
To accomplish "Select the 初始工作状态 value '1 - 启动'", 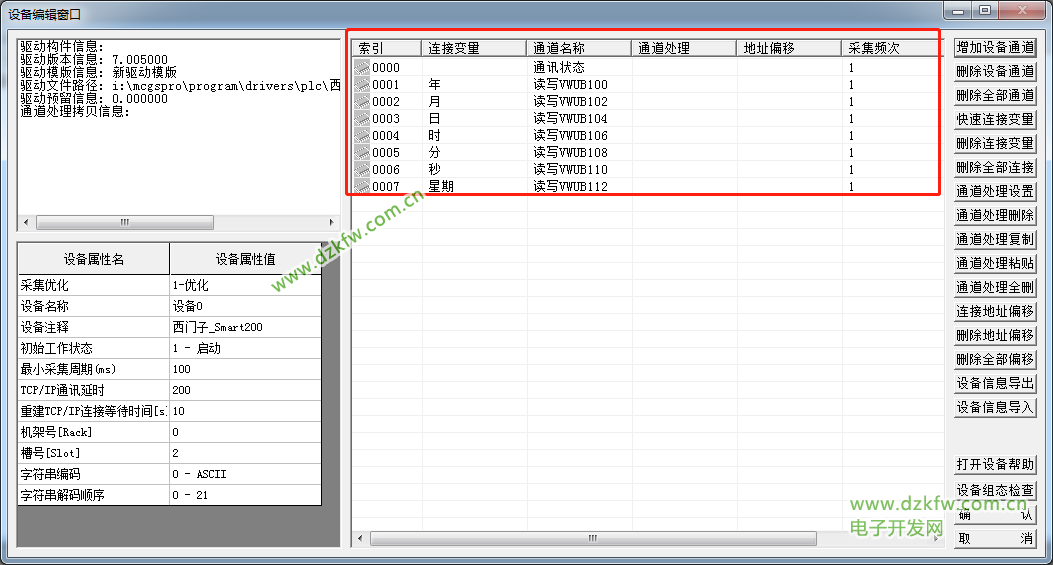I will [245, 348].
